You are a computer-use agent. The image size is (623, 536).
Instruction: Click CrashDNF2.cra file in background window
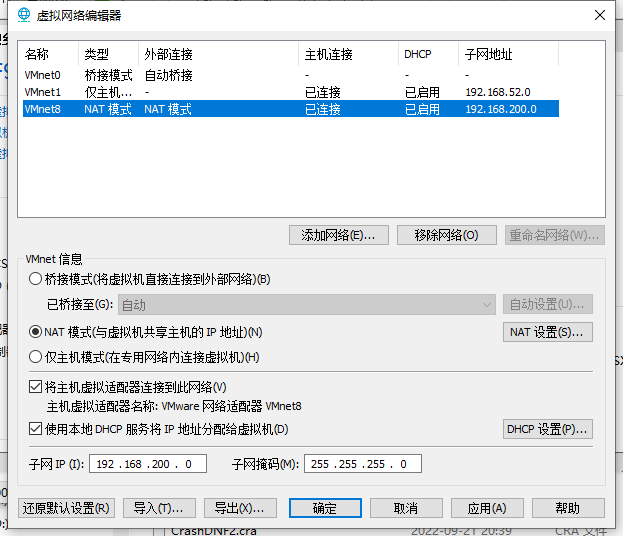click(x=214, y=531)
